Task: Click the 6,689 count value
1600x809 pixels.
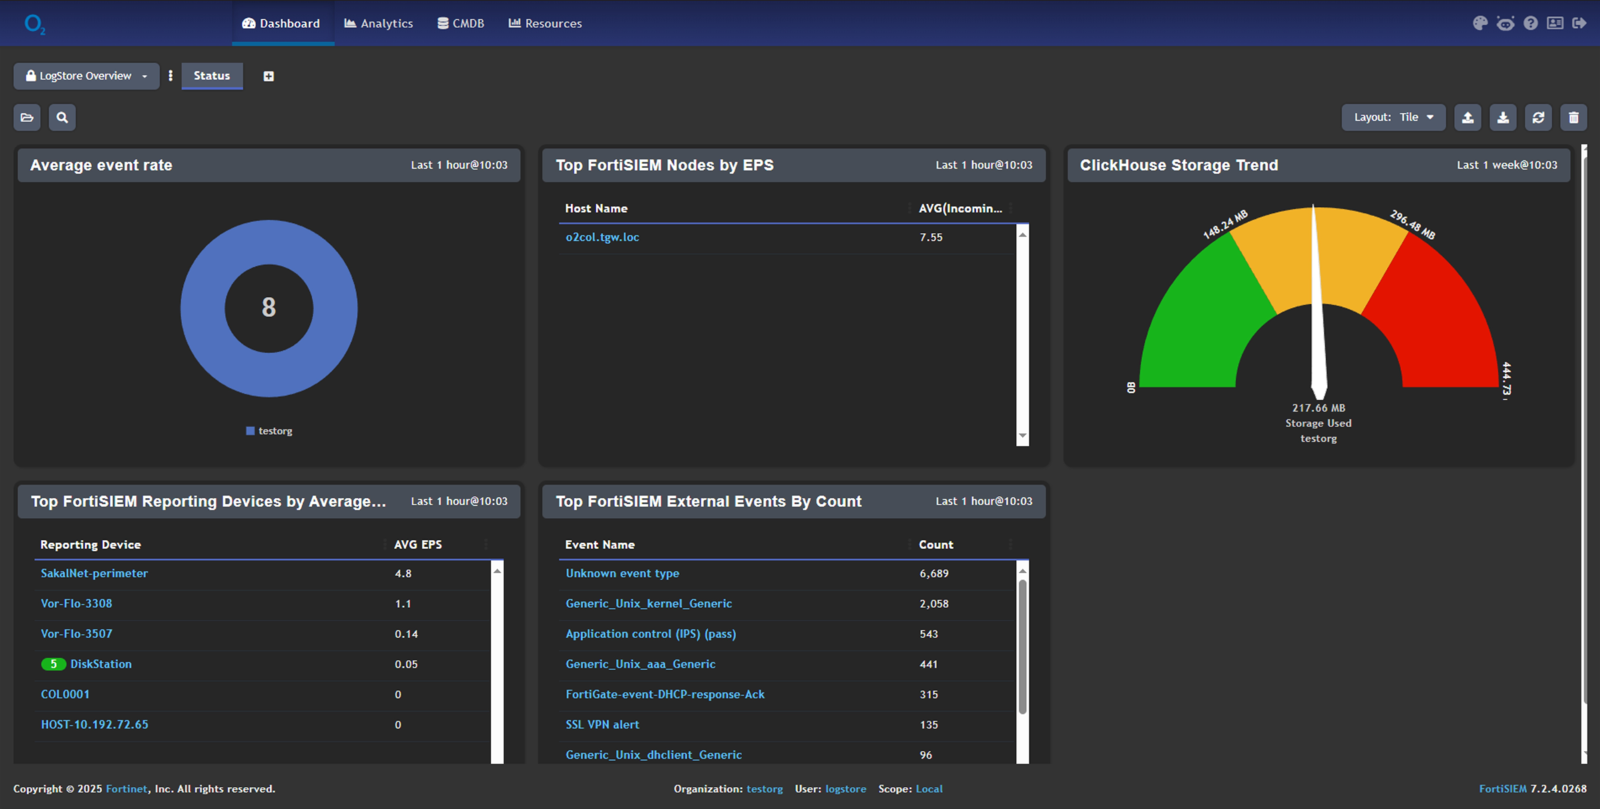Action: click(934, 573)
